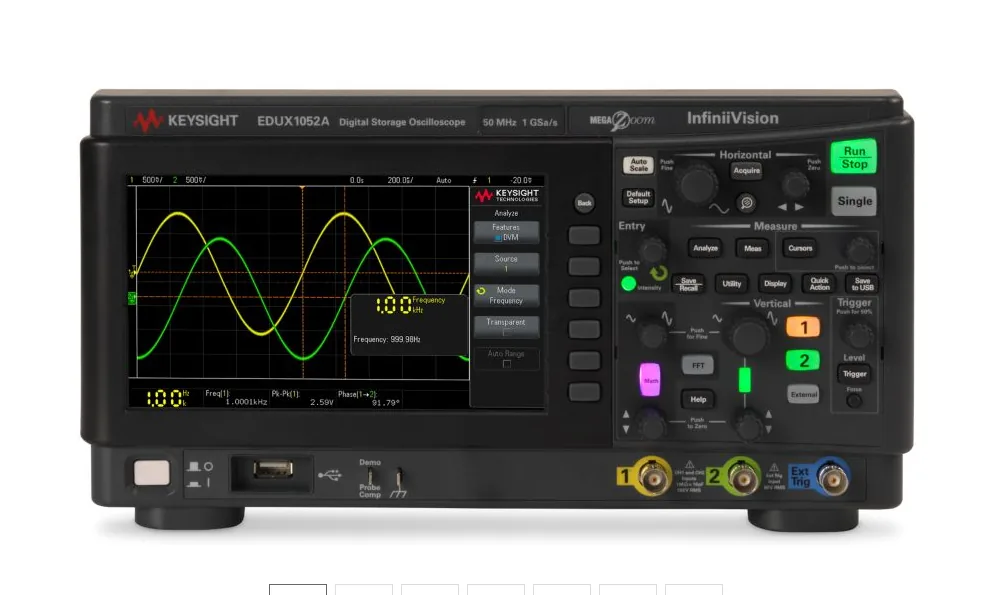This screenshot has height=595, width=982.
Task: Push the gray Single acquisition key
Action: 854,201
